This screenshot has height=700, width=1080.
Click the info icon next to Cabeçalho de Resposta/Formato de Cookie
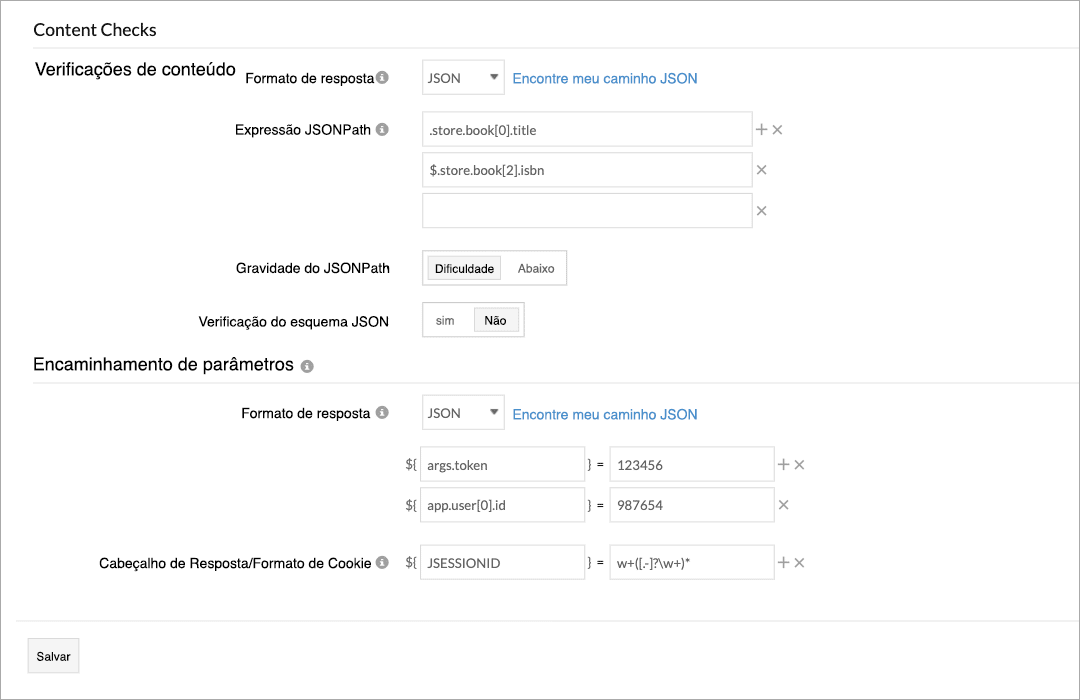click(x=382, y=562)
